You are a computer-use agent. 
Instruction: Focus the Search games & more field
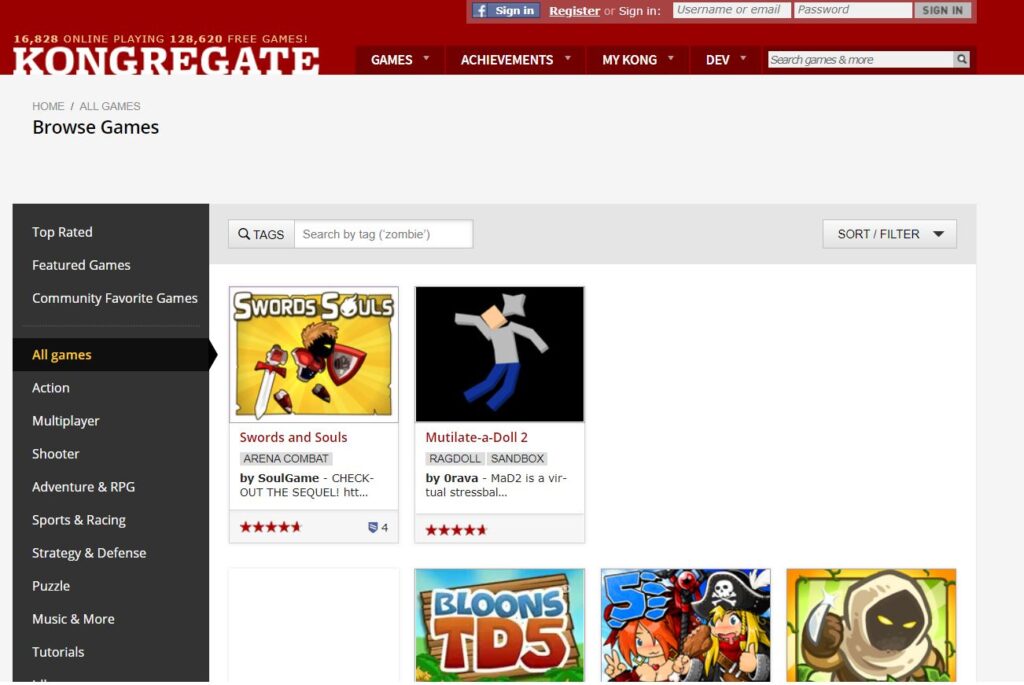pos(860,59)
